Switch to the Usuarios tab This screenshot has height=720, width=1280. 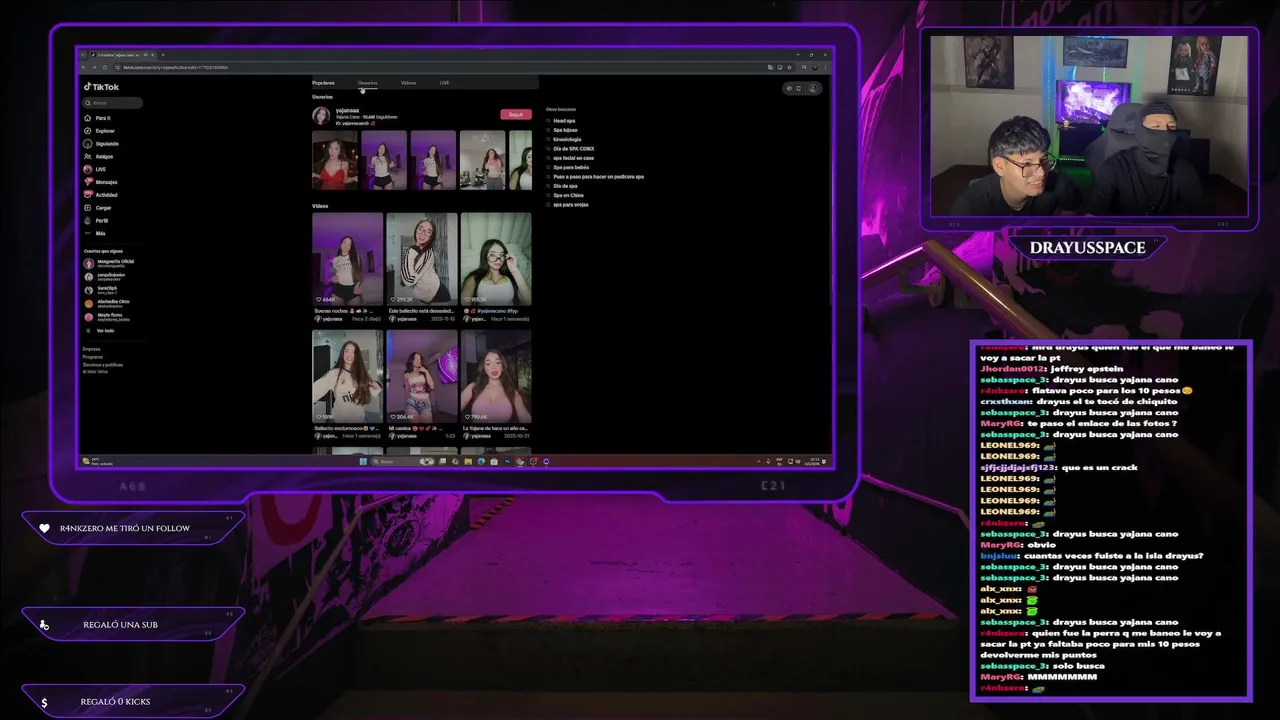tap(368, 83)
